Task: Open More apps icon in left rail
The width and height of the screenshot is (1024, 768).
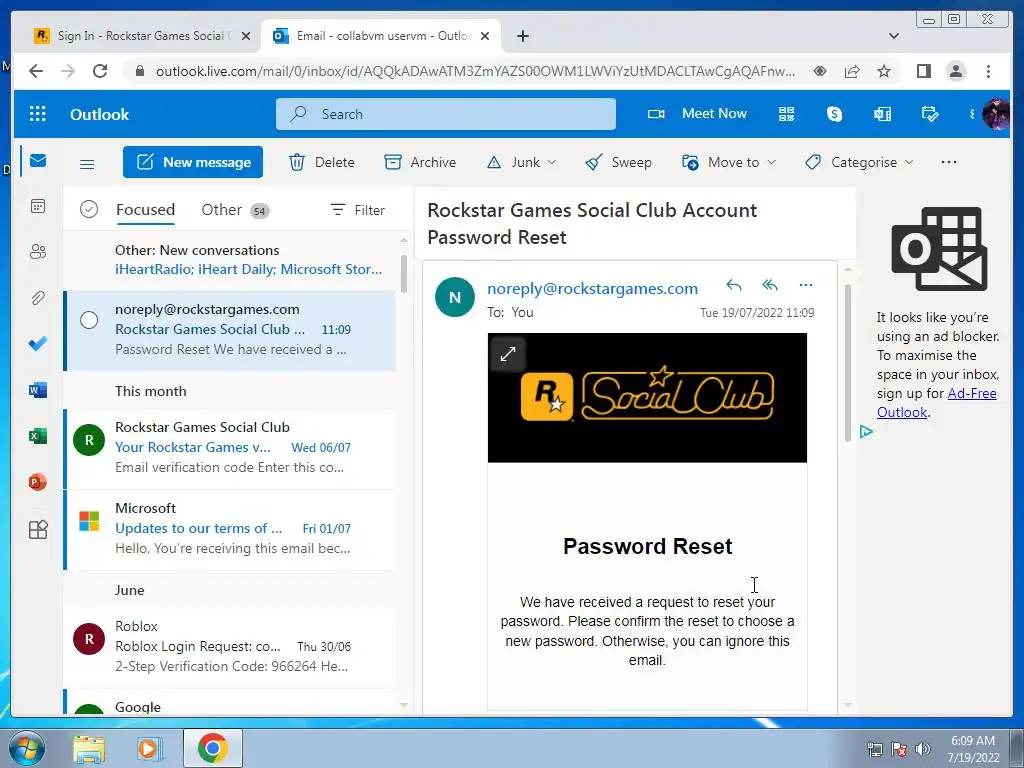Action: pos(38,529)
